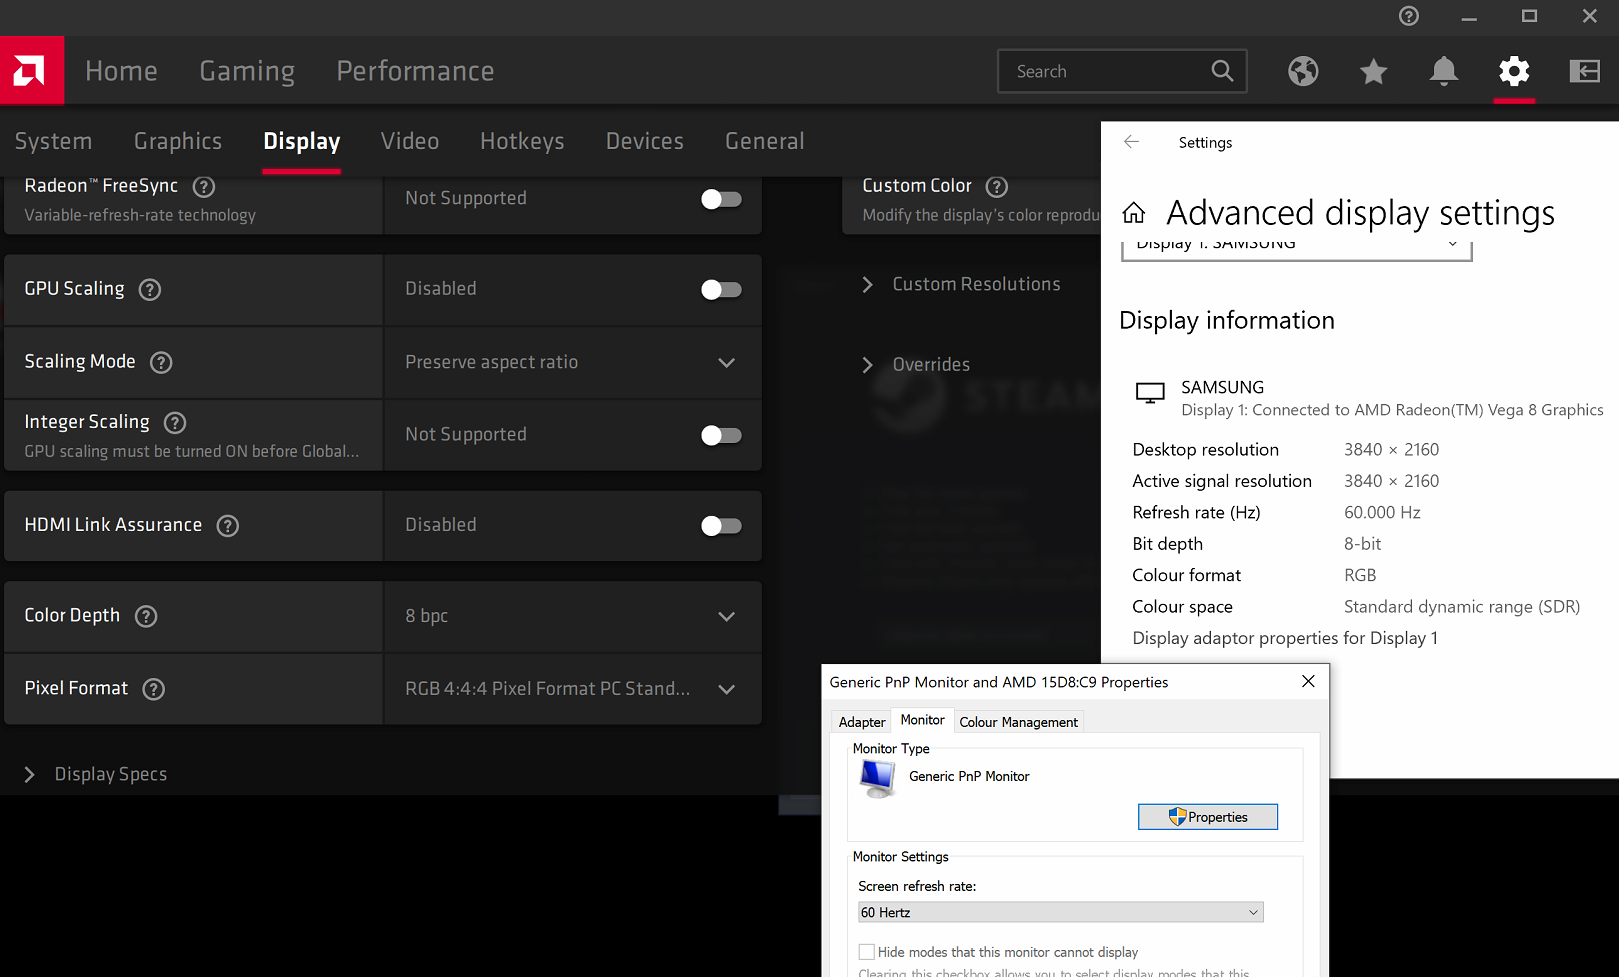This screenshot has height=977, width=1619.
Task: Open the AMD help question icon
Action: 1409,16
